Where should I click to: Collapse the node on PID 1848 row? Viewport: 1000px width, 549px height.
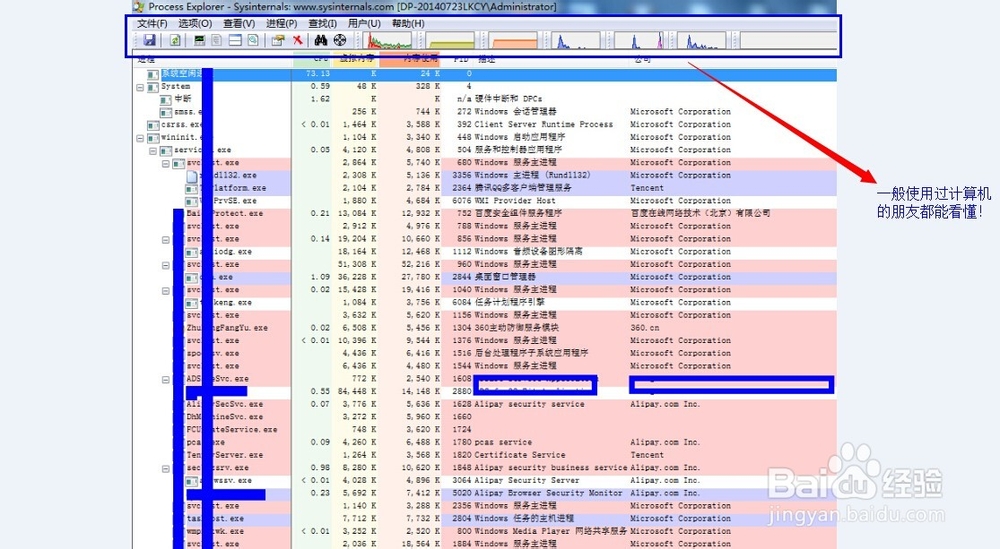pyautogui.click(x=166, y=469)
